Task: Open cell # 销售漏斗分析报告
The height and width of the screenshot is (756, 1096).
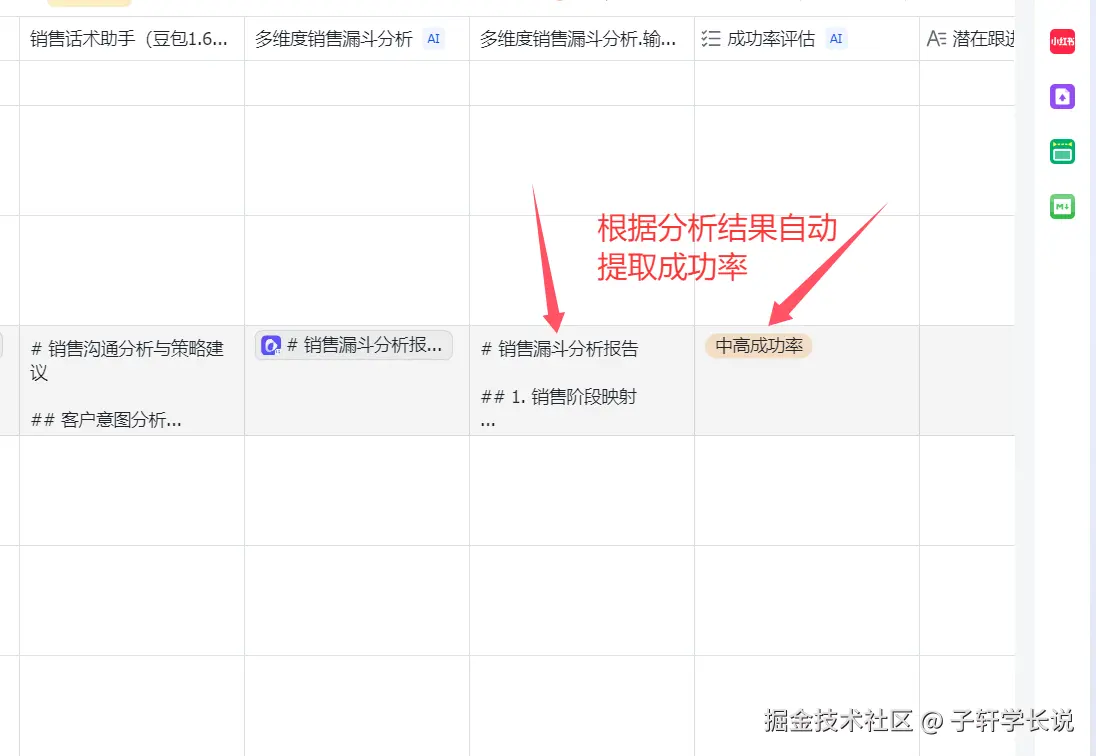Action: click(582, 381)
